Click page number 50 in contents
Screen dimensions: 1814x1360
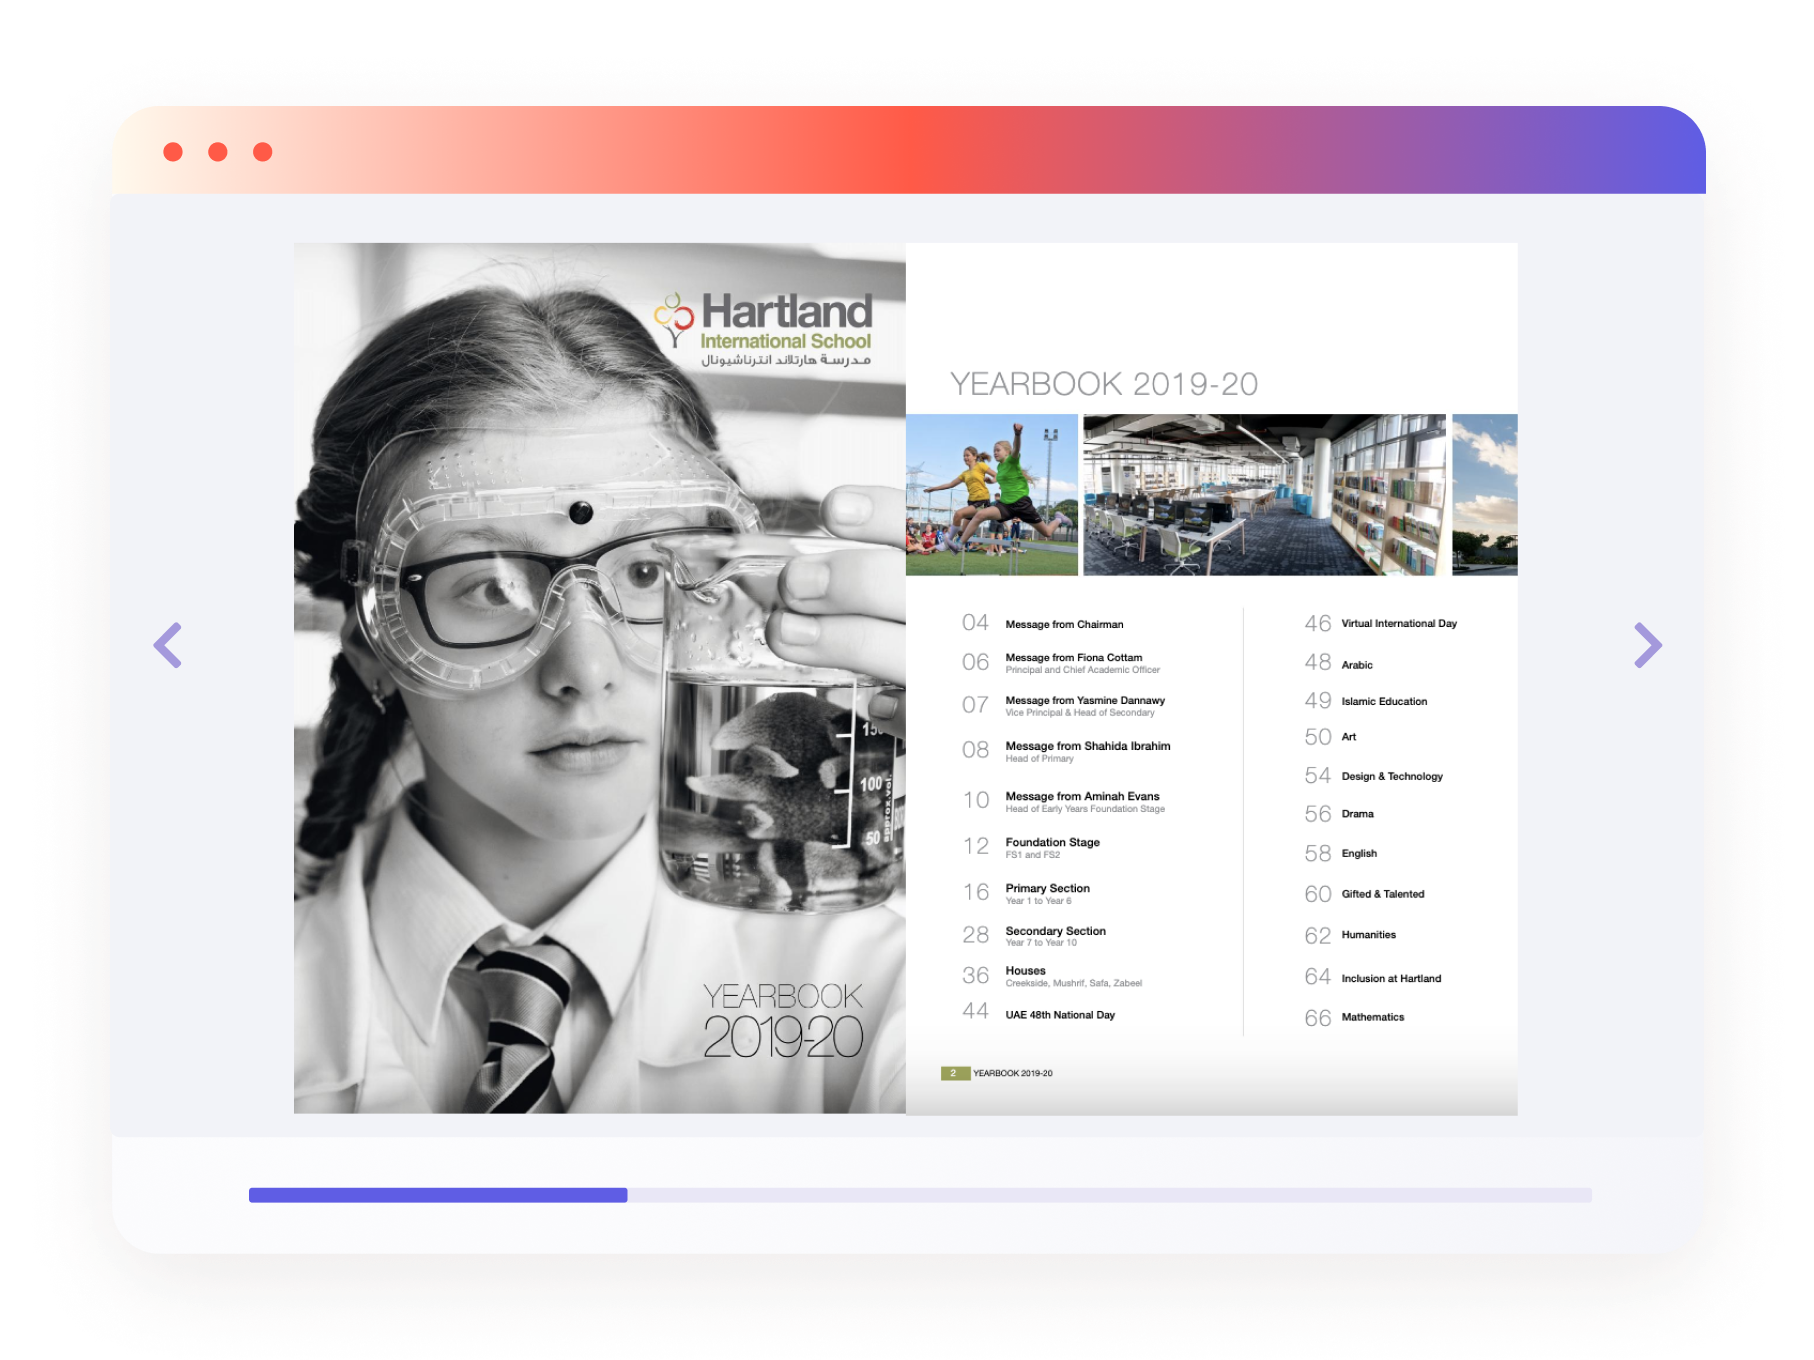(x=1317, y=737)
